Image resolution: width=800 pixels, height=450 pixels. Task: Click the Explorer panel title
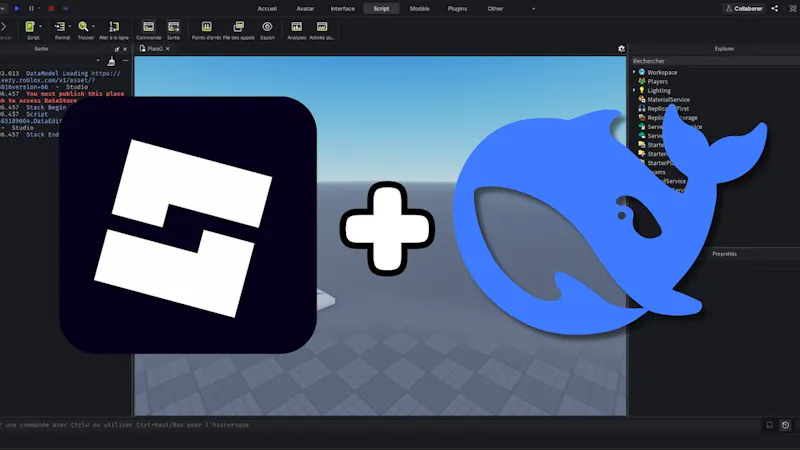724,49
